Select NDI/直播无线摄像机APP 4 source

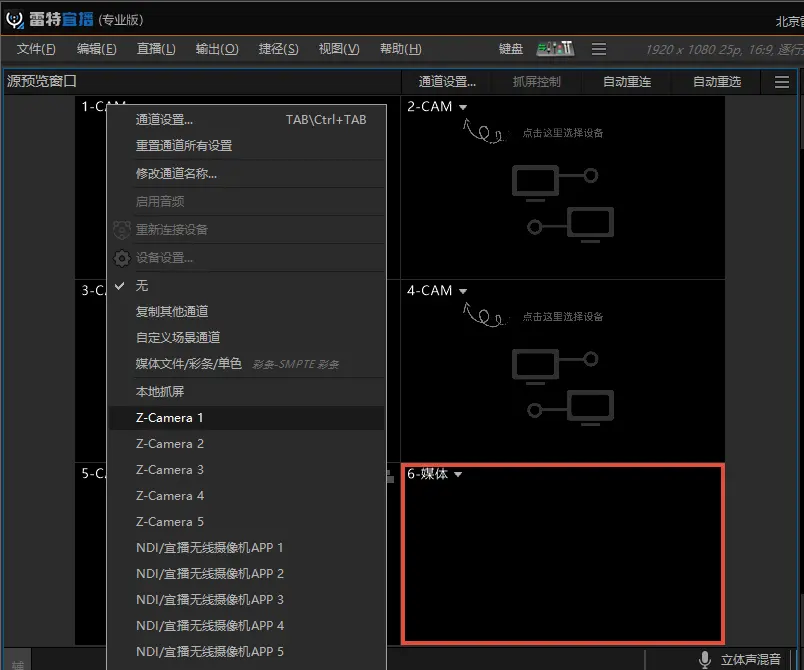point(247,625)
